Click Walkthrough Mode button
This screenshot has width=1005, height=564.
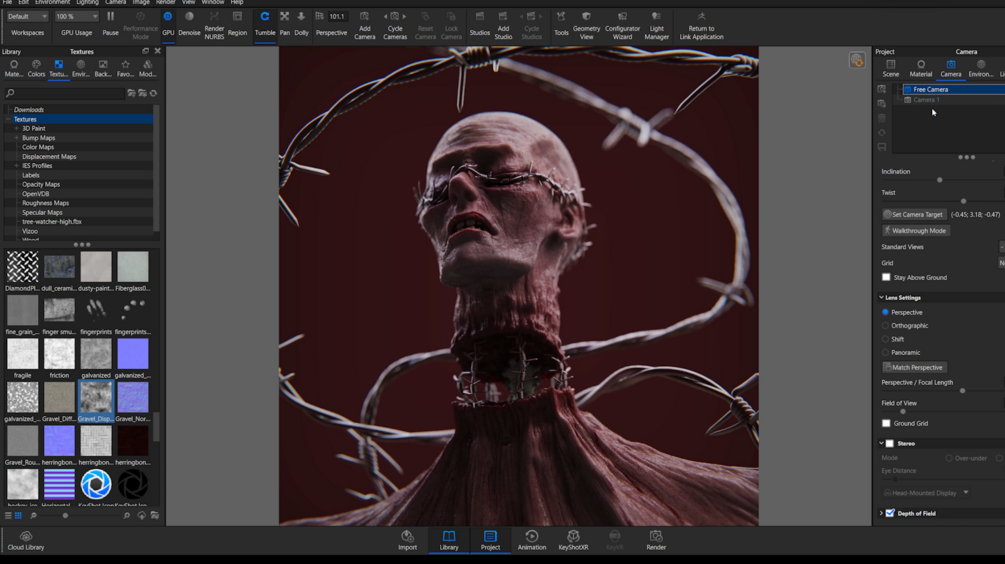coord(915,230)
